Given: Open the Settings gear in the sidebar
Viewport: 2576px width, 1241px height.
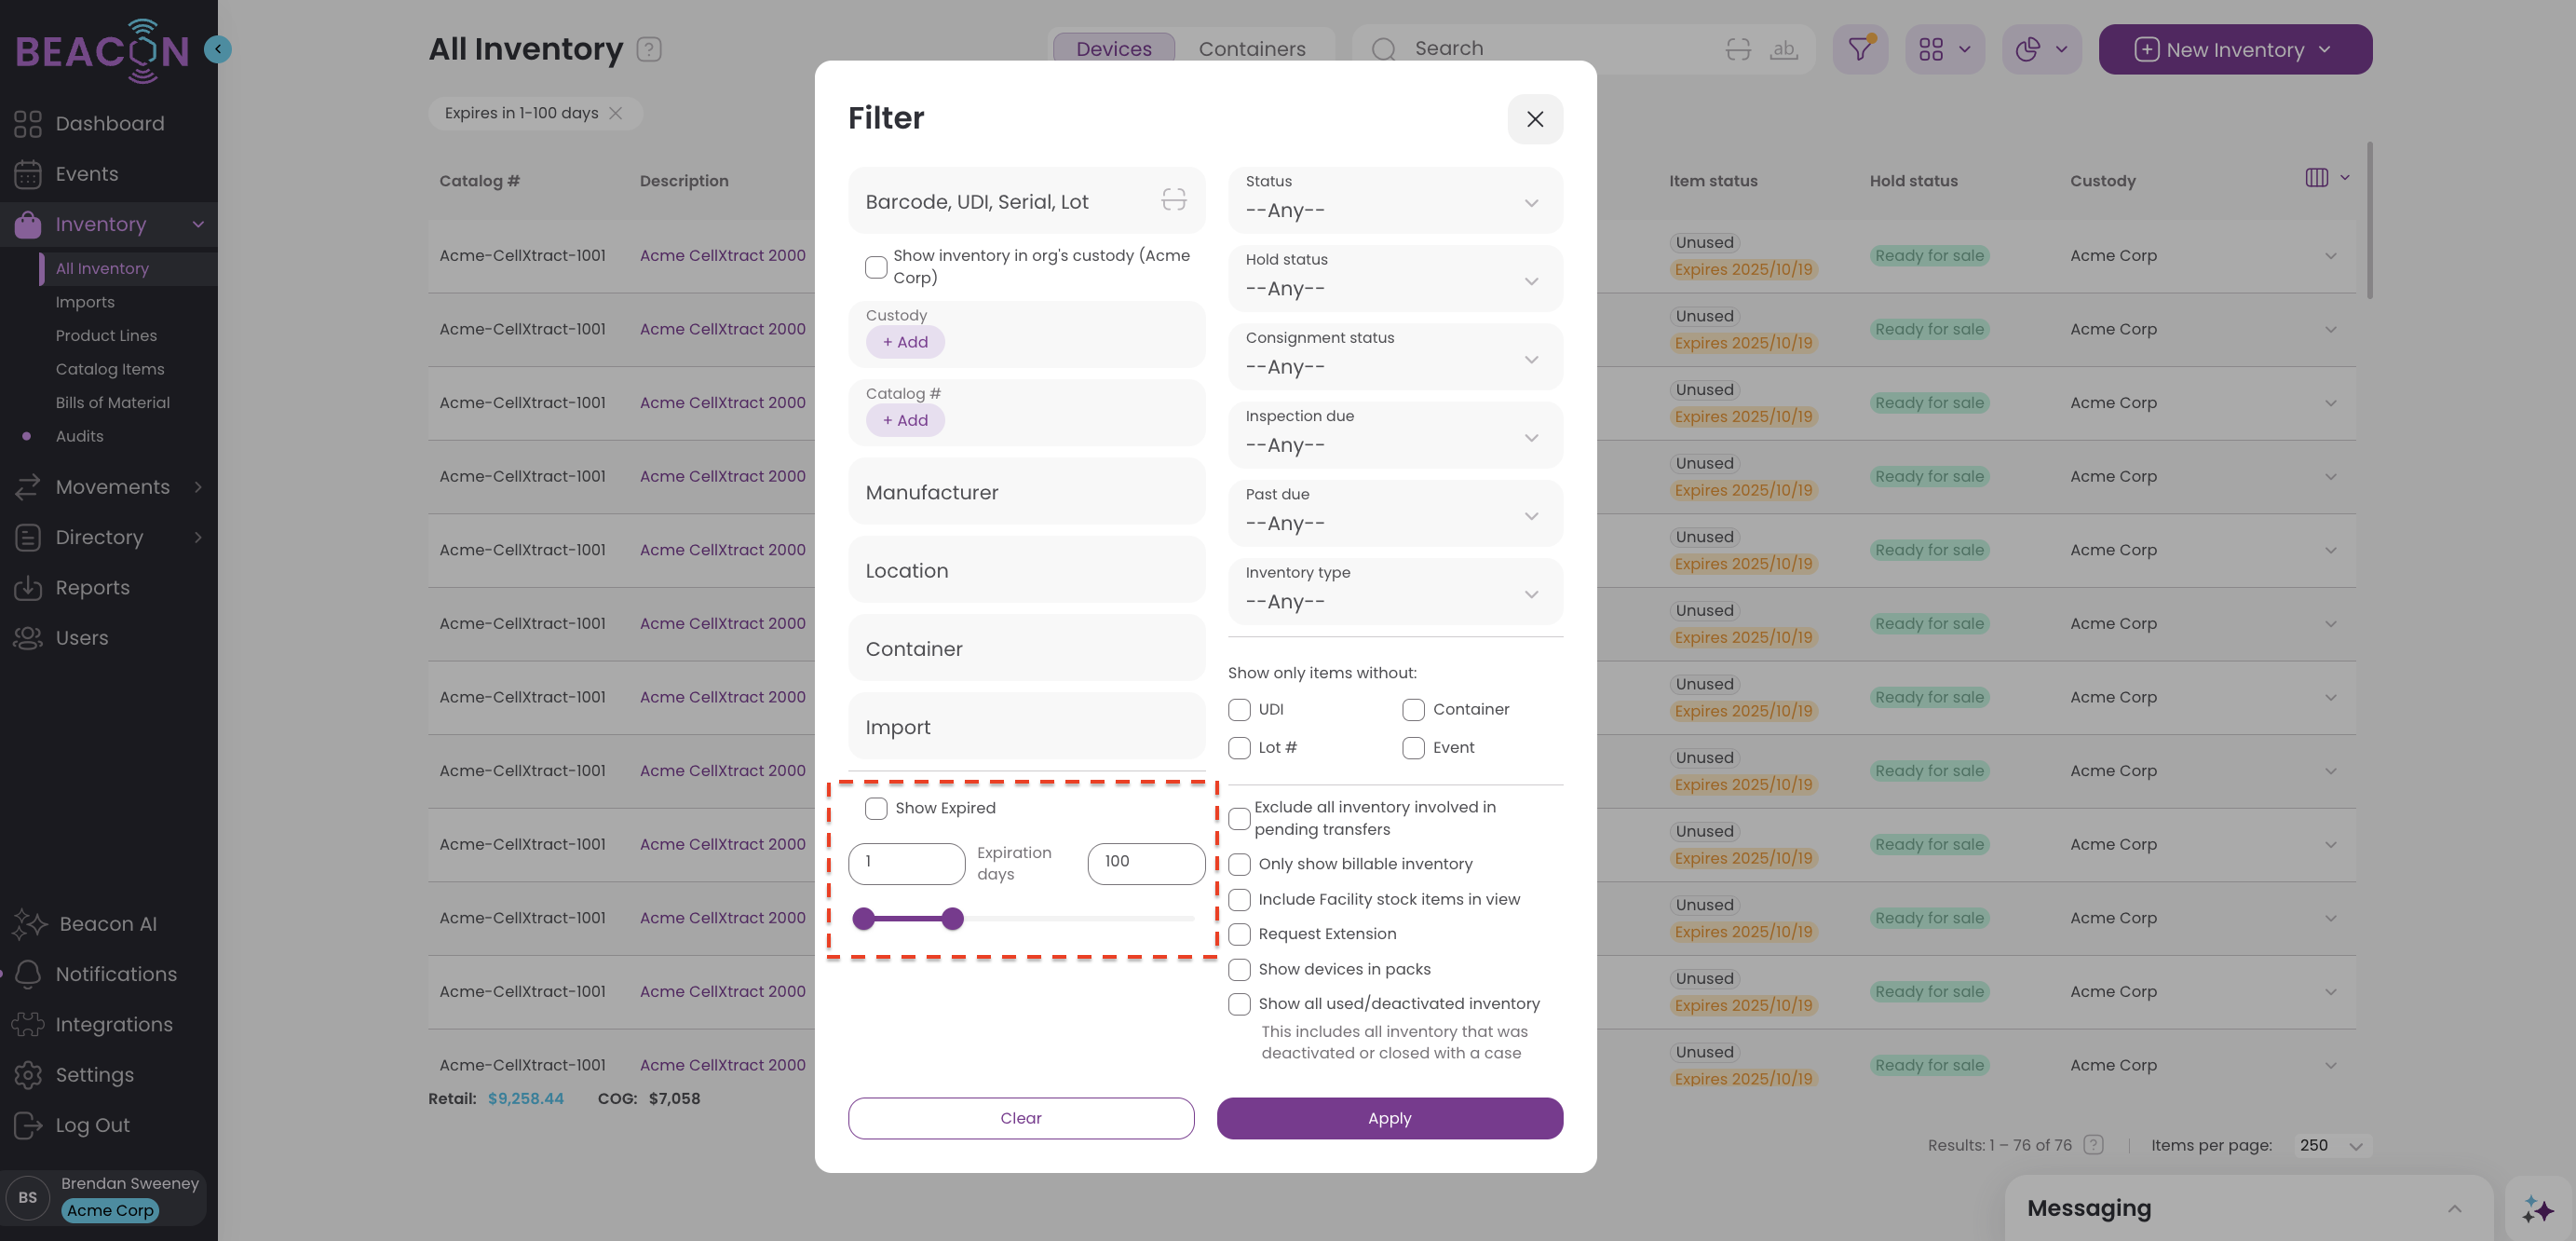Looking at the screenshot, I should [x=28, y=1074].
